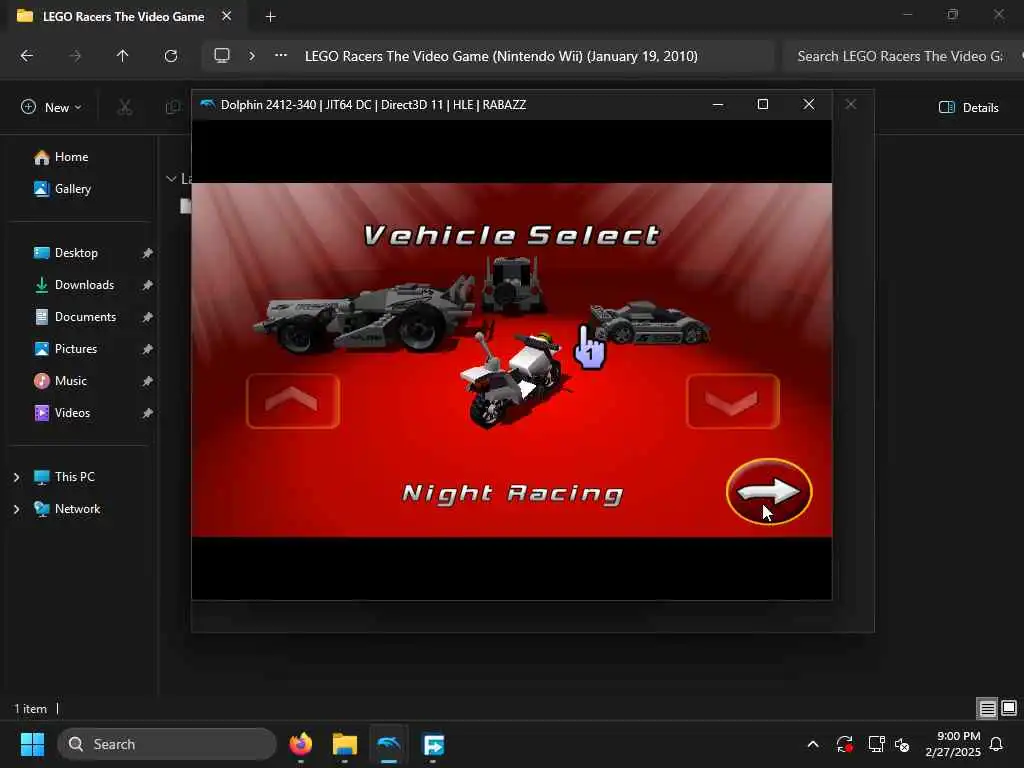Open the notifications bell
This screenshot has width=1024, height=768.
997,744
